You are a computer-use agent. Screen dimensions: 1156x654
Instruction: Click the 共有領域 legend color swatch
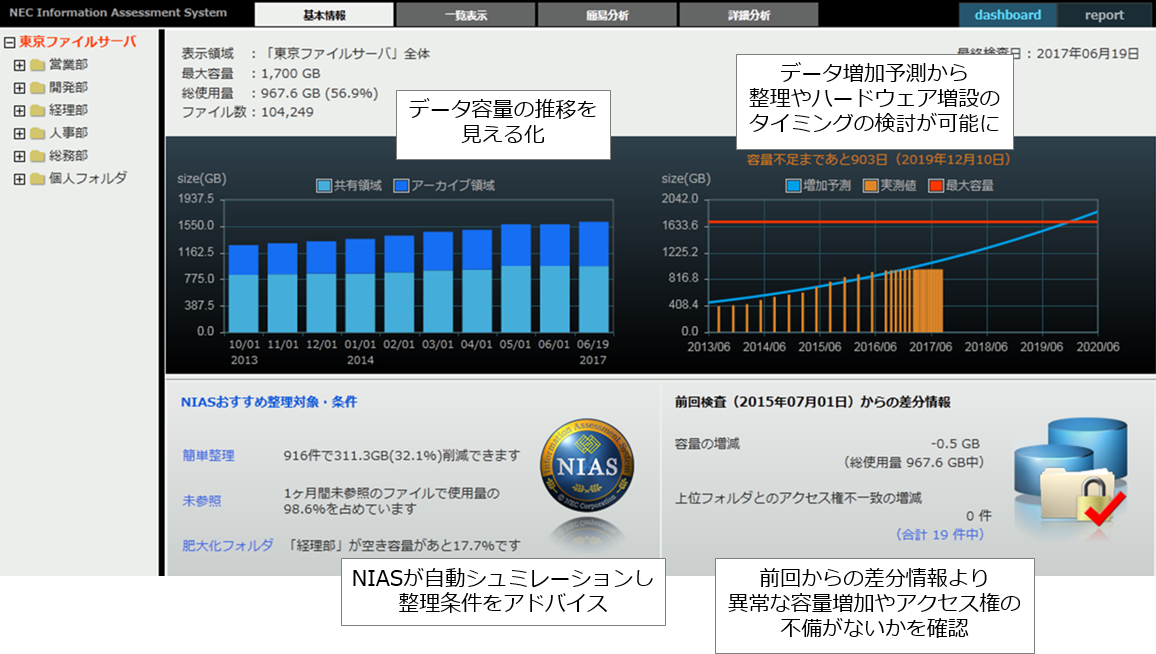(324, 186)
